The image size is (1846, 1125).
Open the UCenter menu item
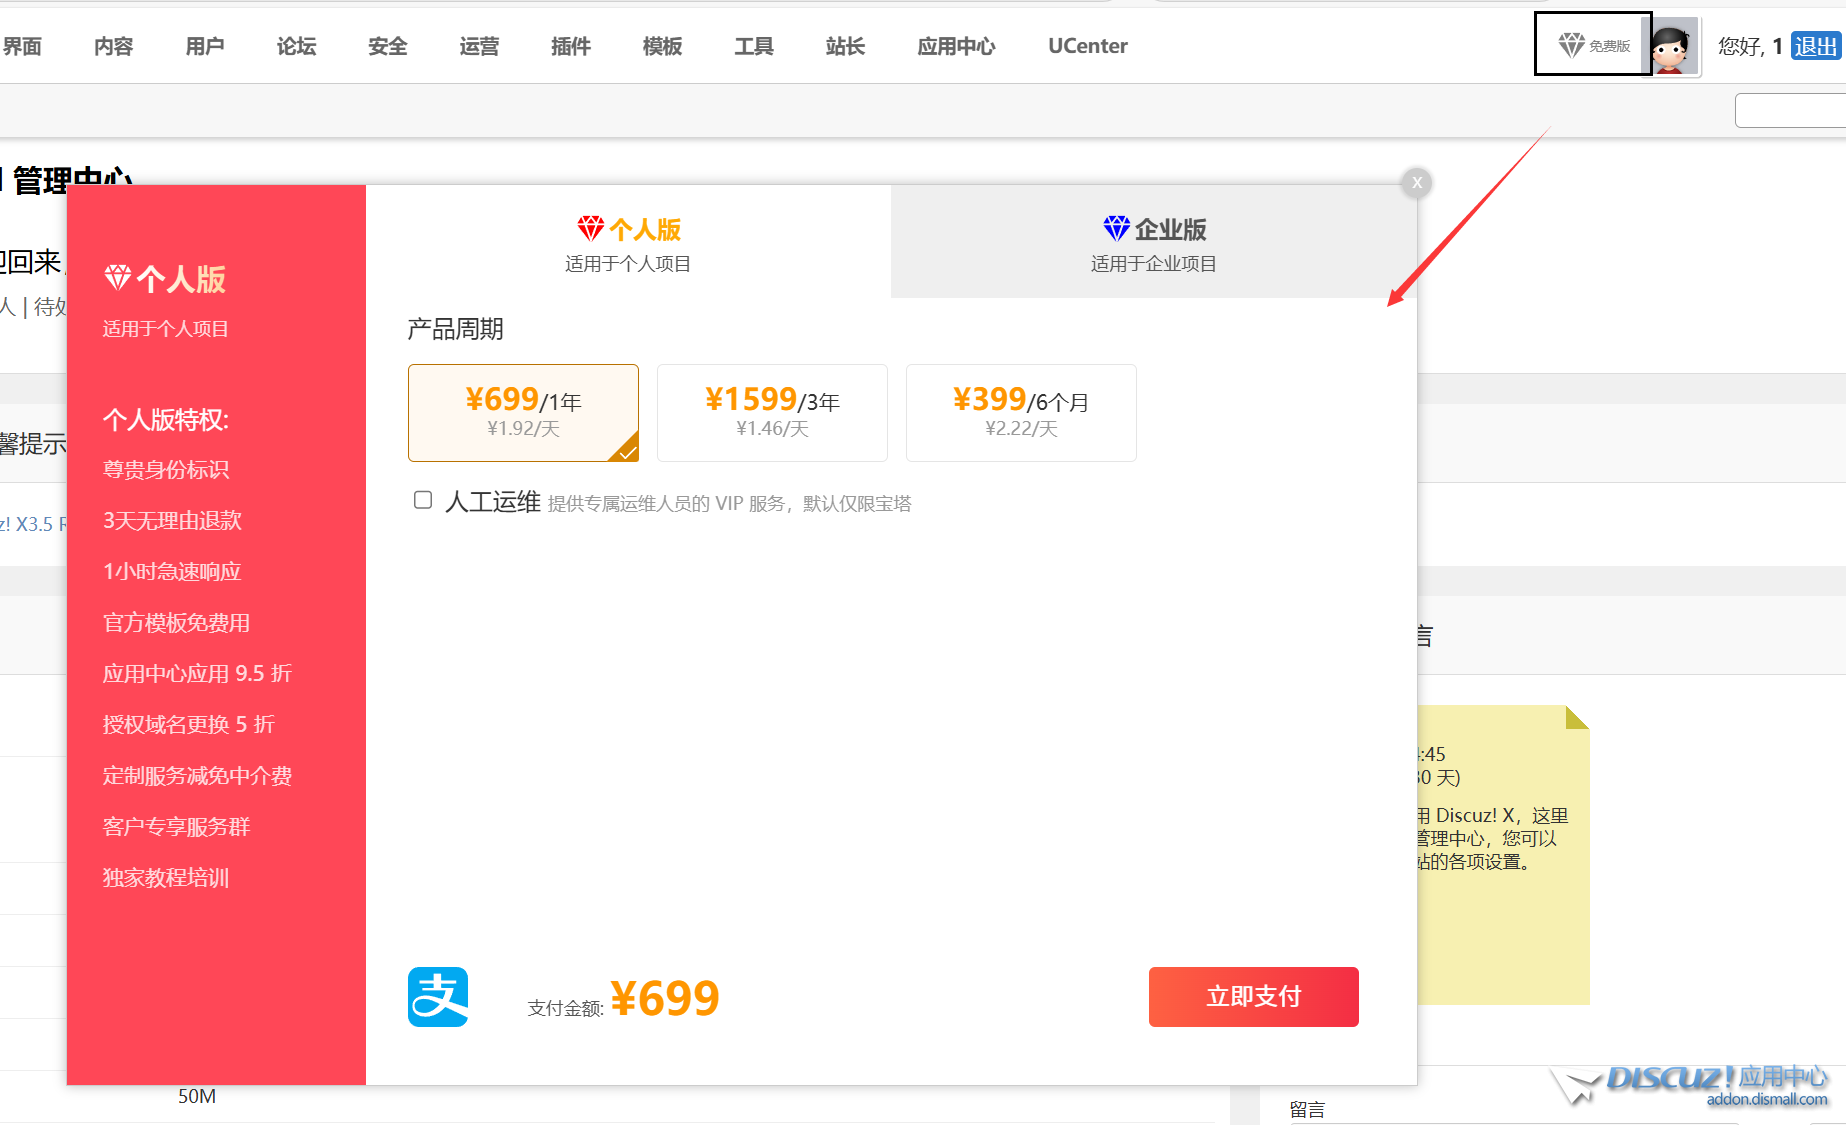pyautogui.click(x=1087, y=46)
